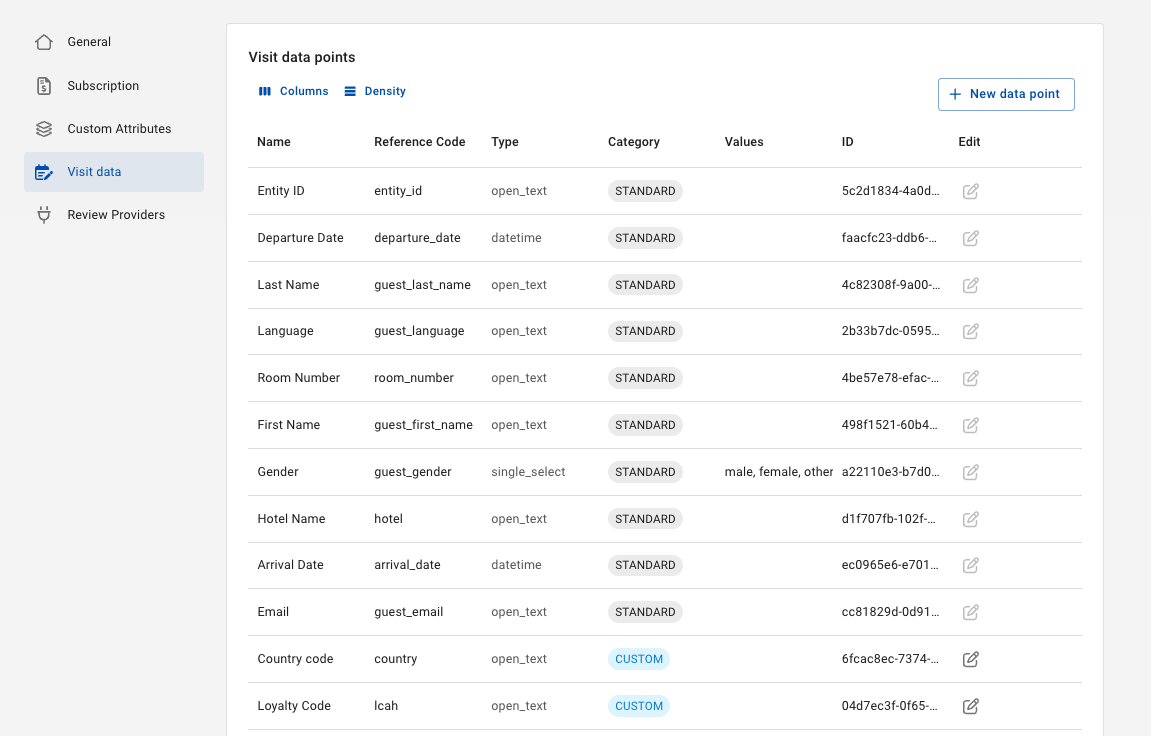This screenshot has height=736, width=1151.
Task: Click the layers icon beside Custom Attributes
Action: 44,128
